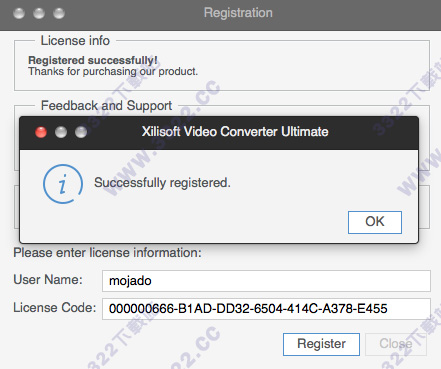The width and height of the screenshot is (441, 369).
Task: Click the Xilisoft dialog's gray zoom button
Action: pyautogui.click(x=81, y=132)
